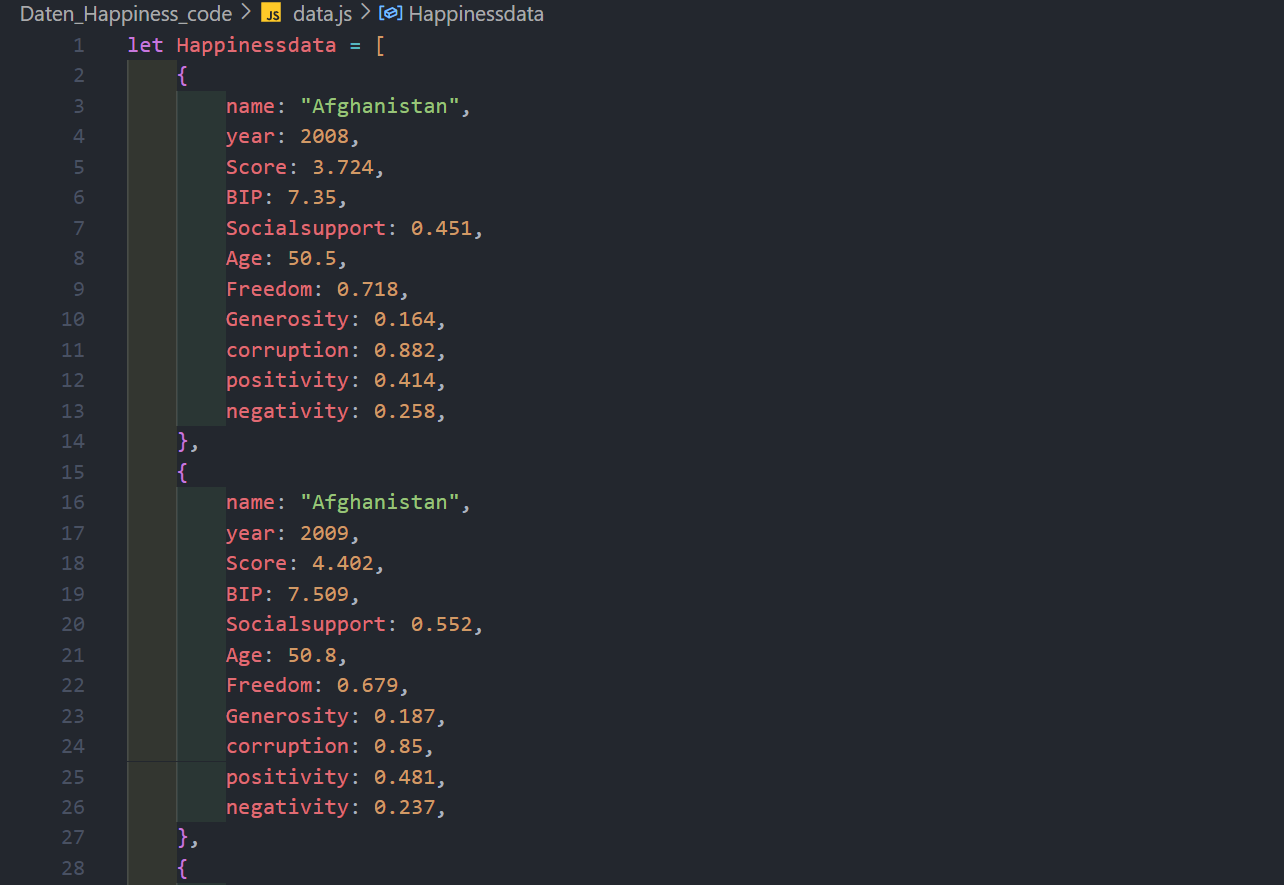Viewport: 1284px width, 885px height.
Task: Click the corruption value 0.882
Action: (x=404, y=350)
